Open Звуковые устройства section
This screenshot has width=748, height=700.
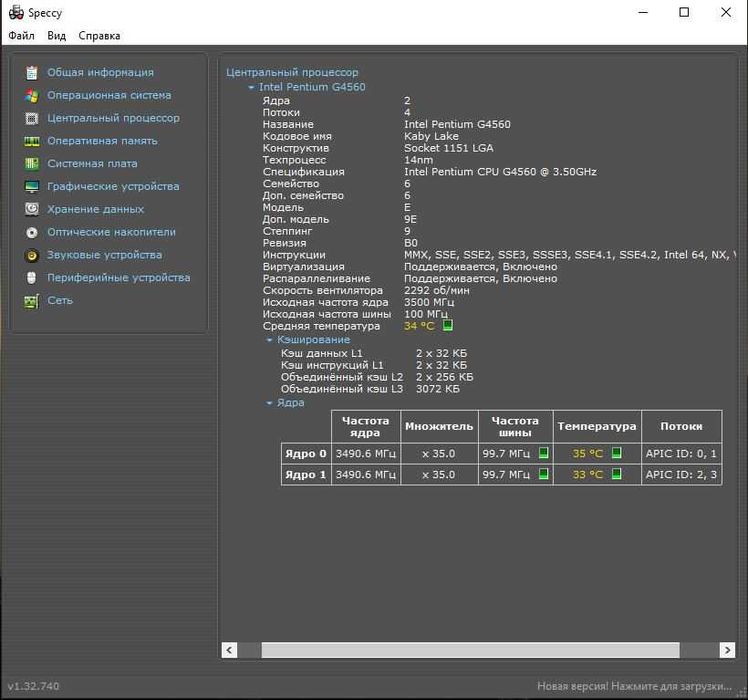click(x=104, y=255)
